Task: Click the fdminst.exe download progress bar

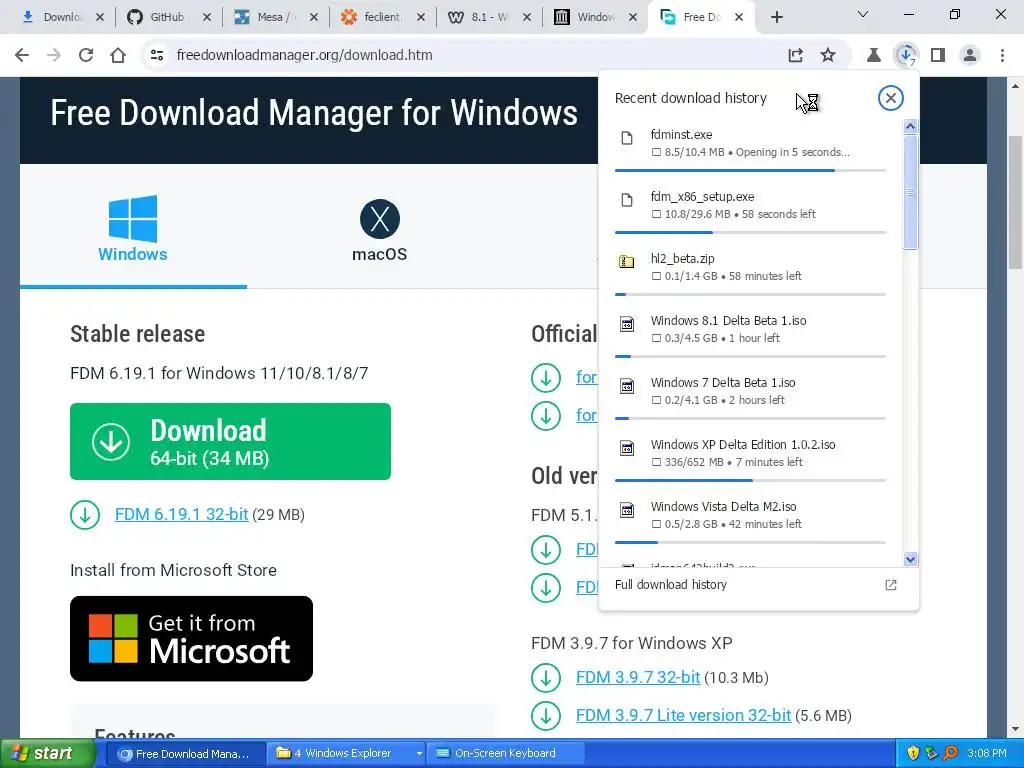Action: (750, 170)
